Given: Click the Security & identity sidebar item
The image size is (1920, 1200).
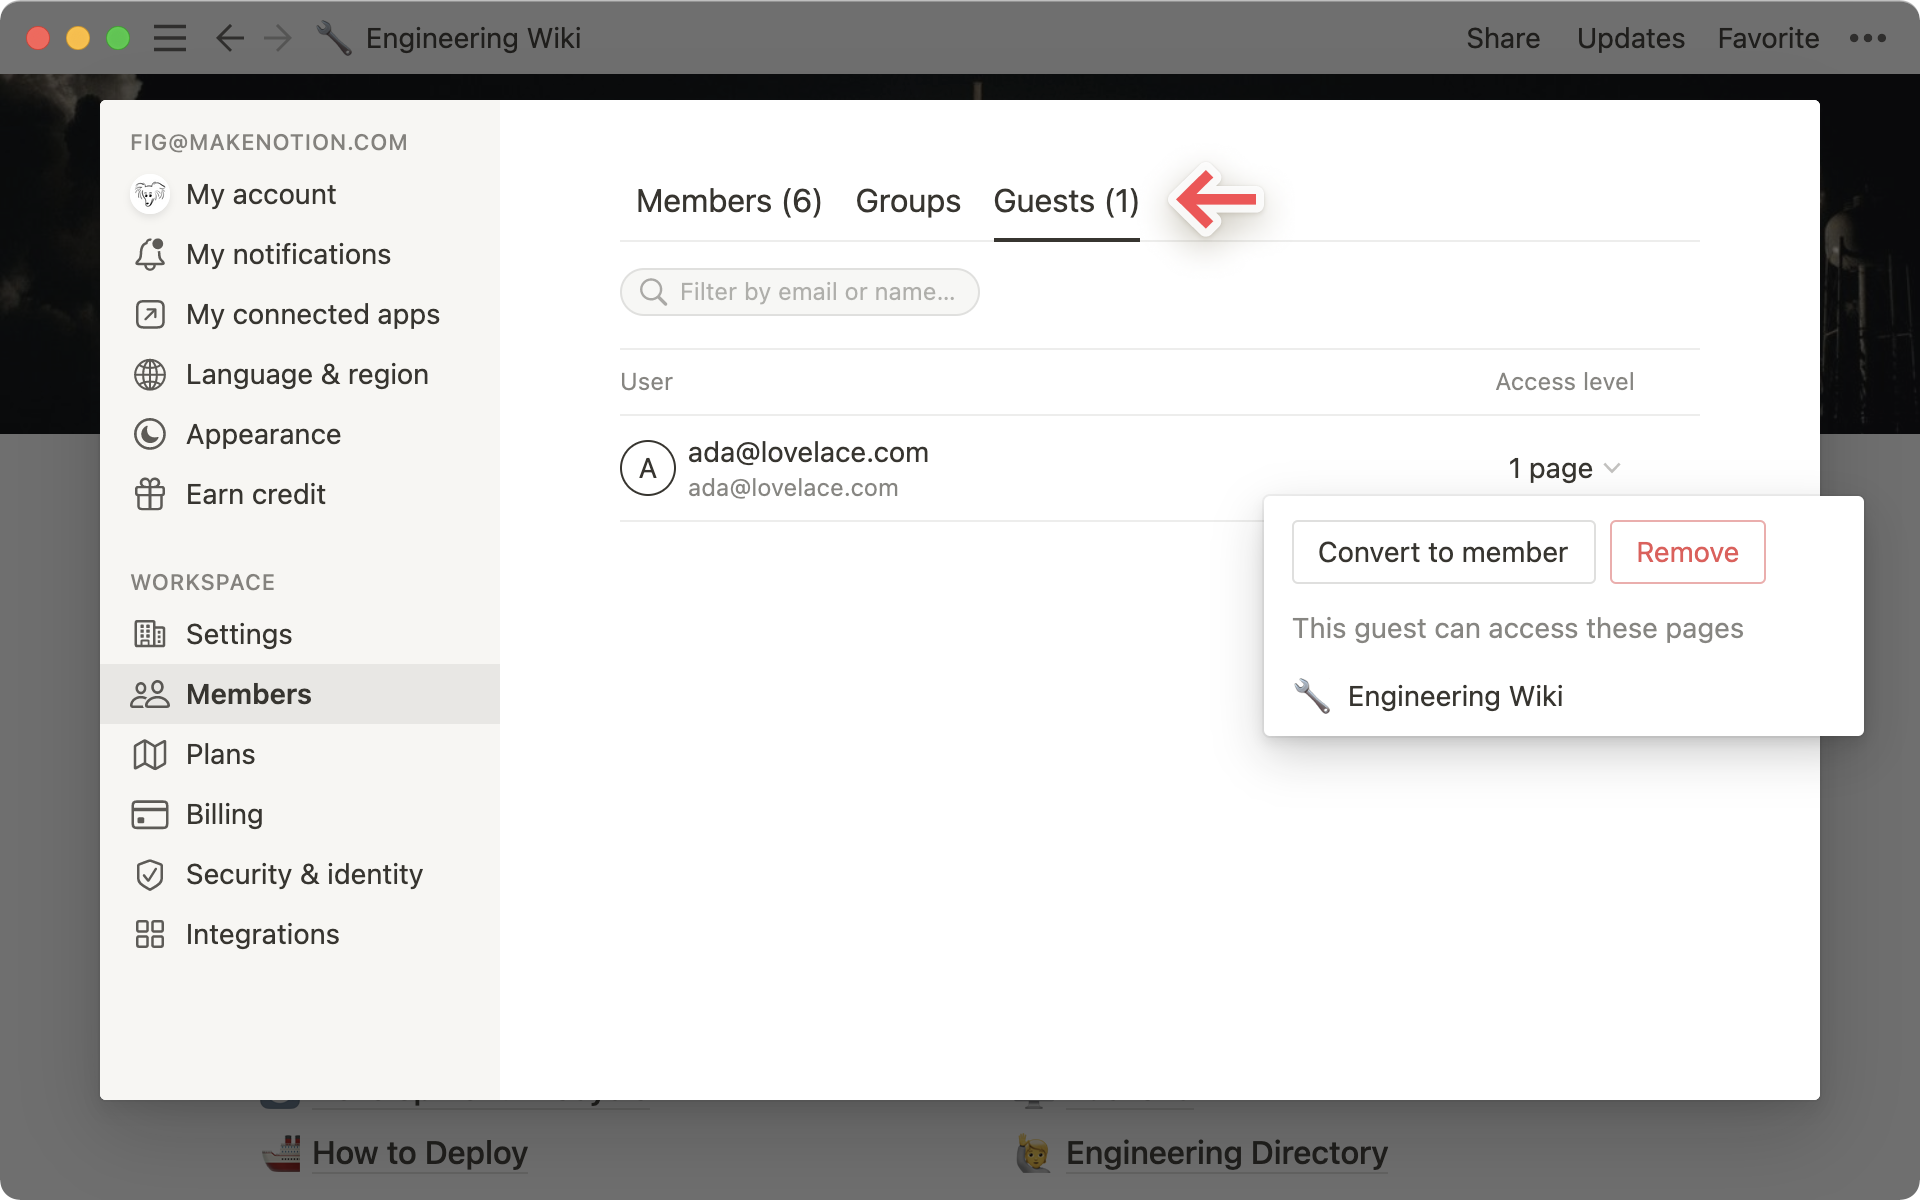Looking at the screenshot, I should coord(304,872).
